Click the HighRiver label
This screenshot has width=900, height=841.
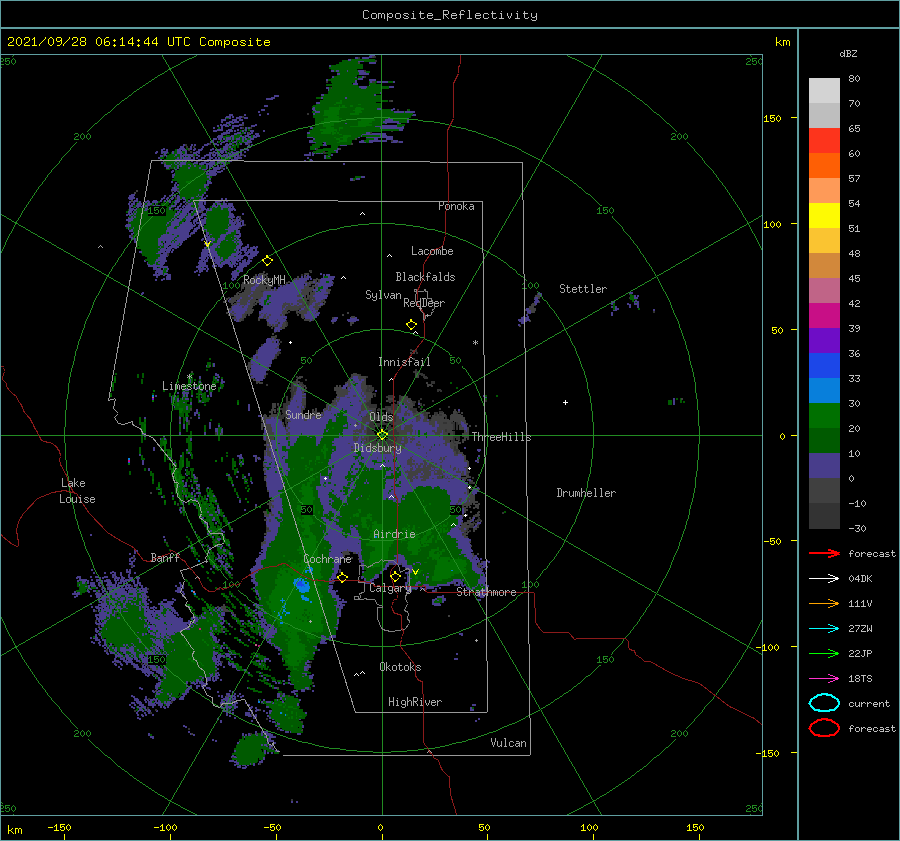click(415, 702)
